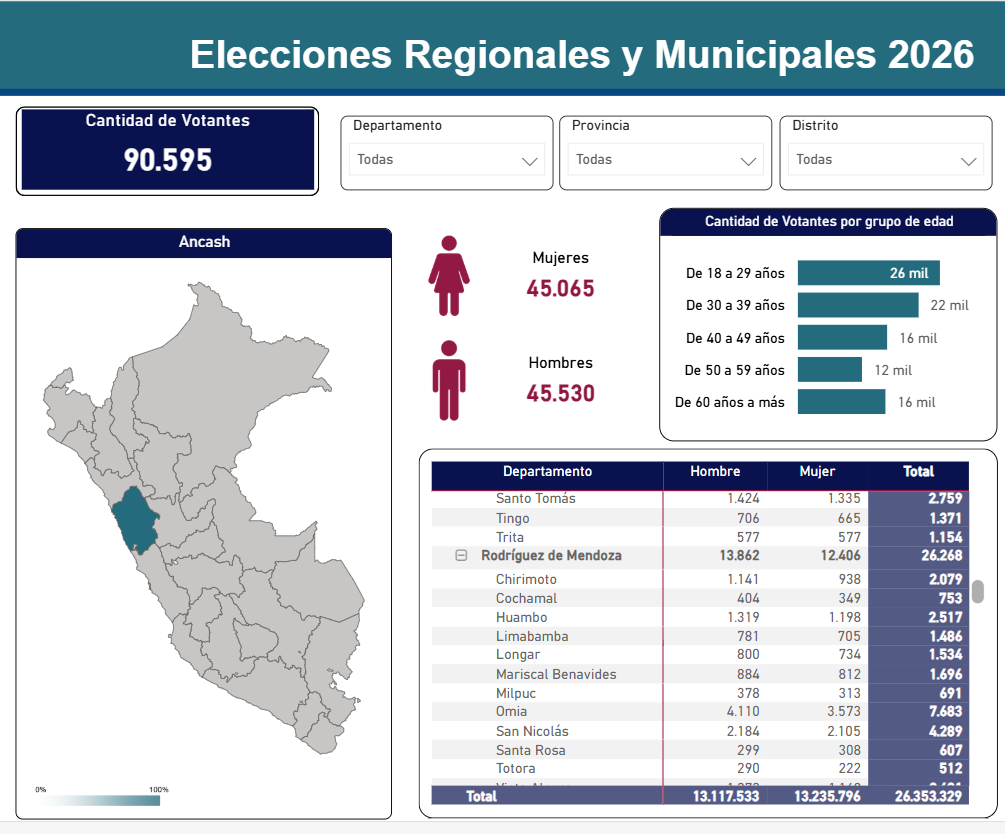Viewport: 1005px width, 834px height.
Task: Click the 'De 18 a 29 años' bar
Action: tap(868, 273)
